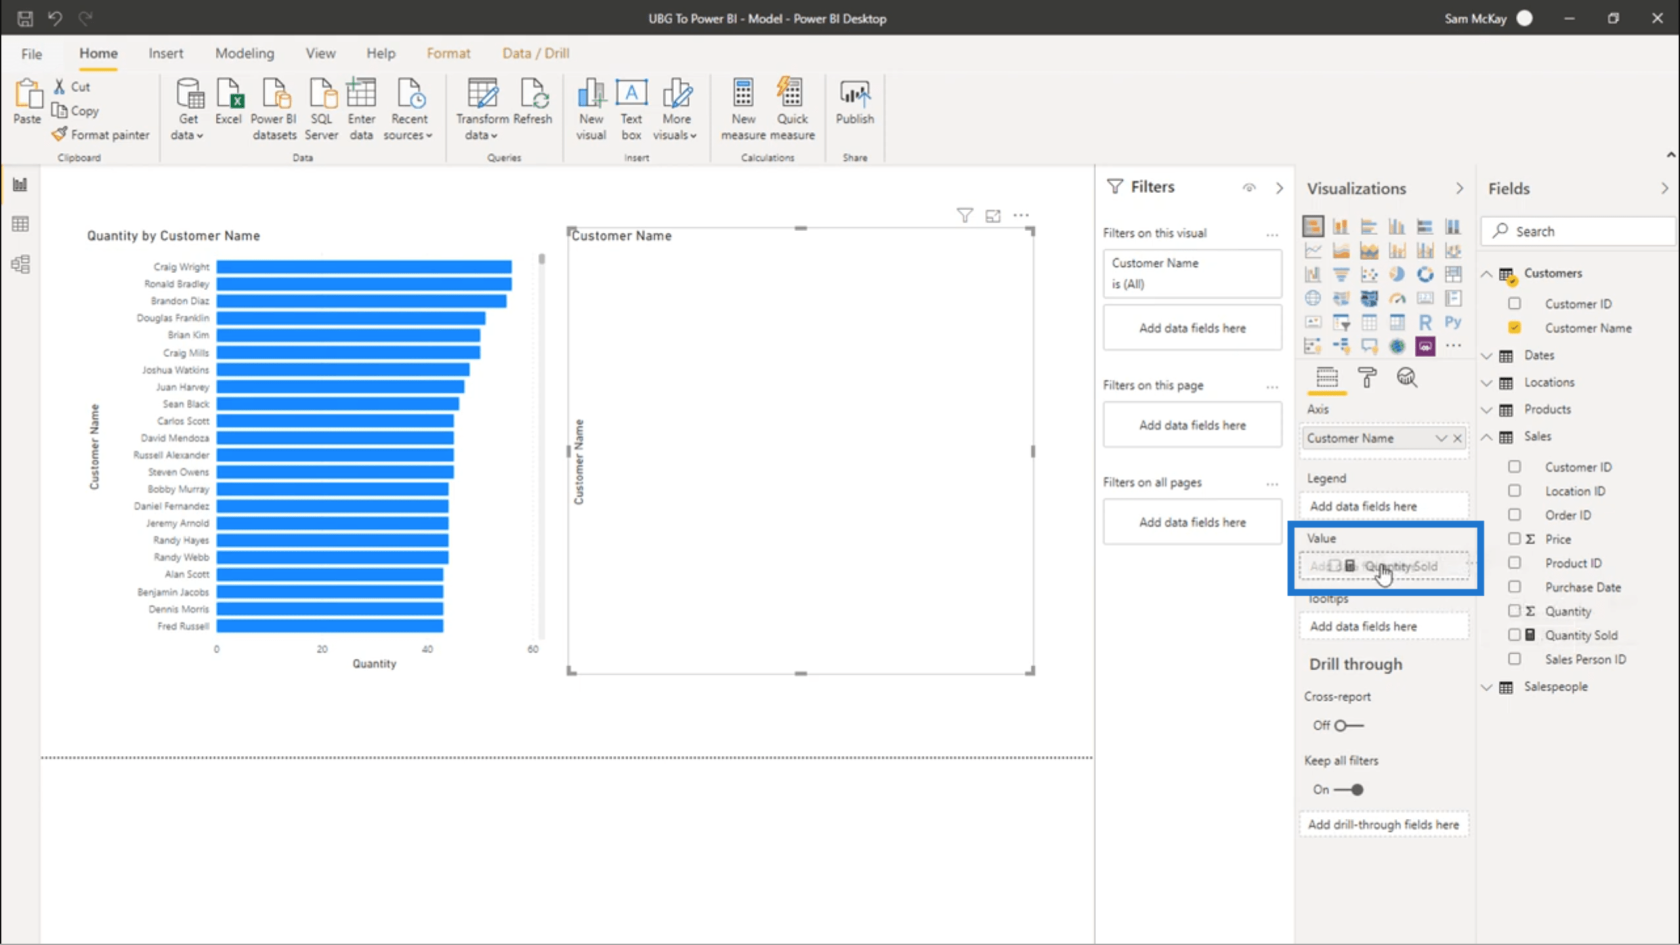
Task: Choose the globe map visual
Action: [1313, 298]
